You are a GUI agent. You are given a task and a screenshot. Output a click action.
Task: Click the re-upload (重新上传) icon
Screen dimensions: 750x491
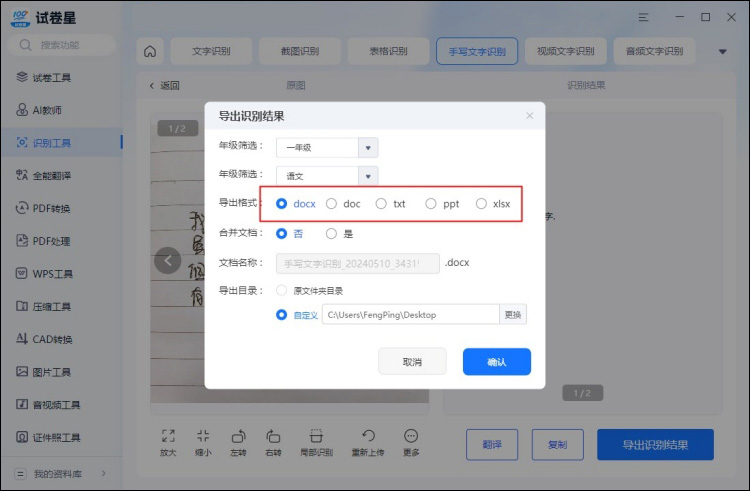click(367, 436)
